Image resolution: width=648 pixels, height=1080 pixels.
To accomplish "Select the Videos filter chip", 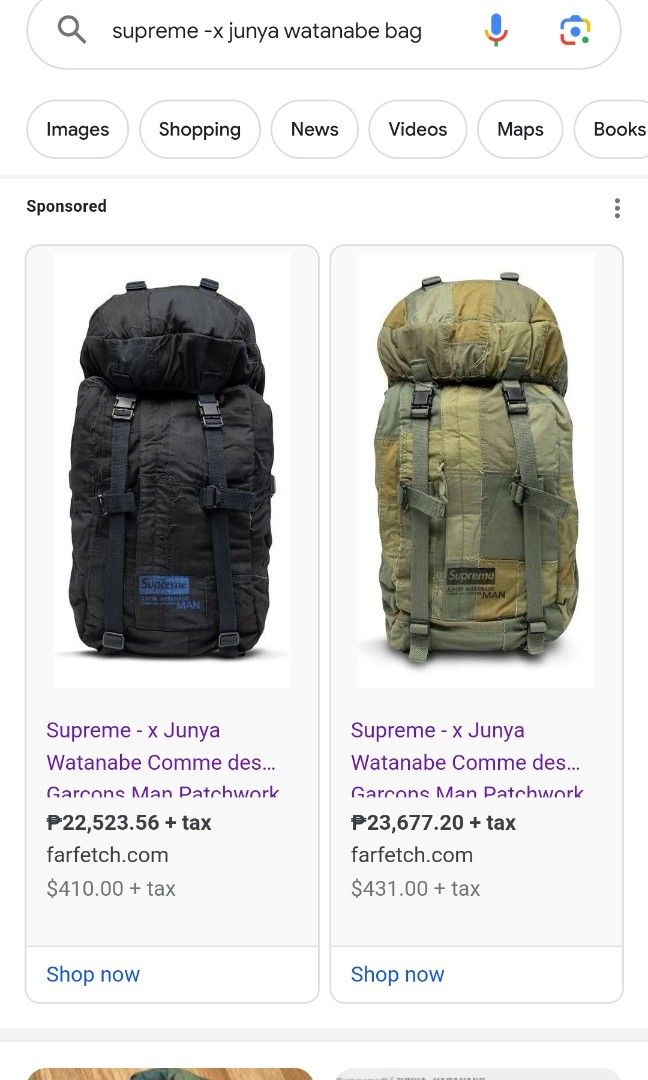I will (417, 129).
